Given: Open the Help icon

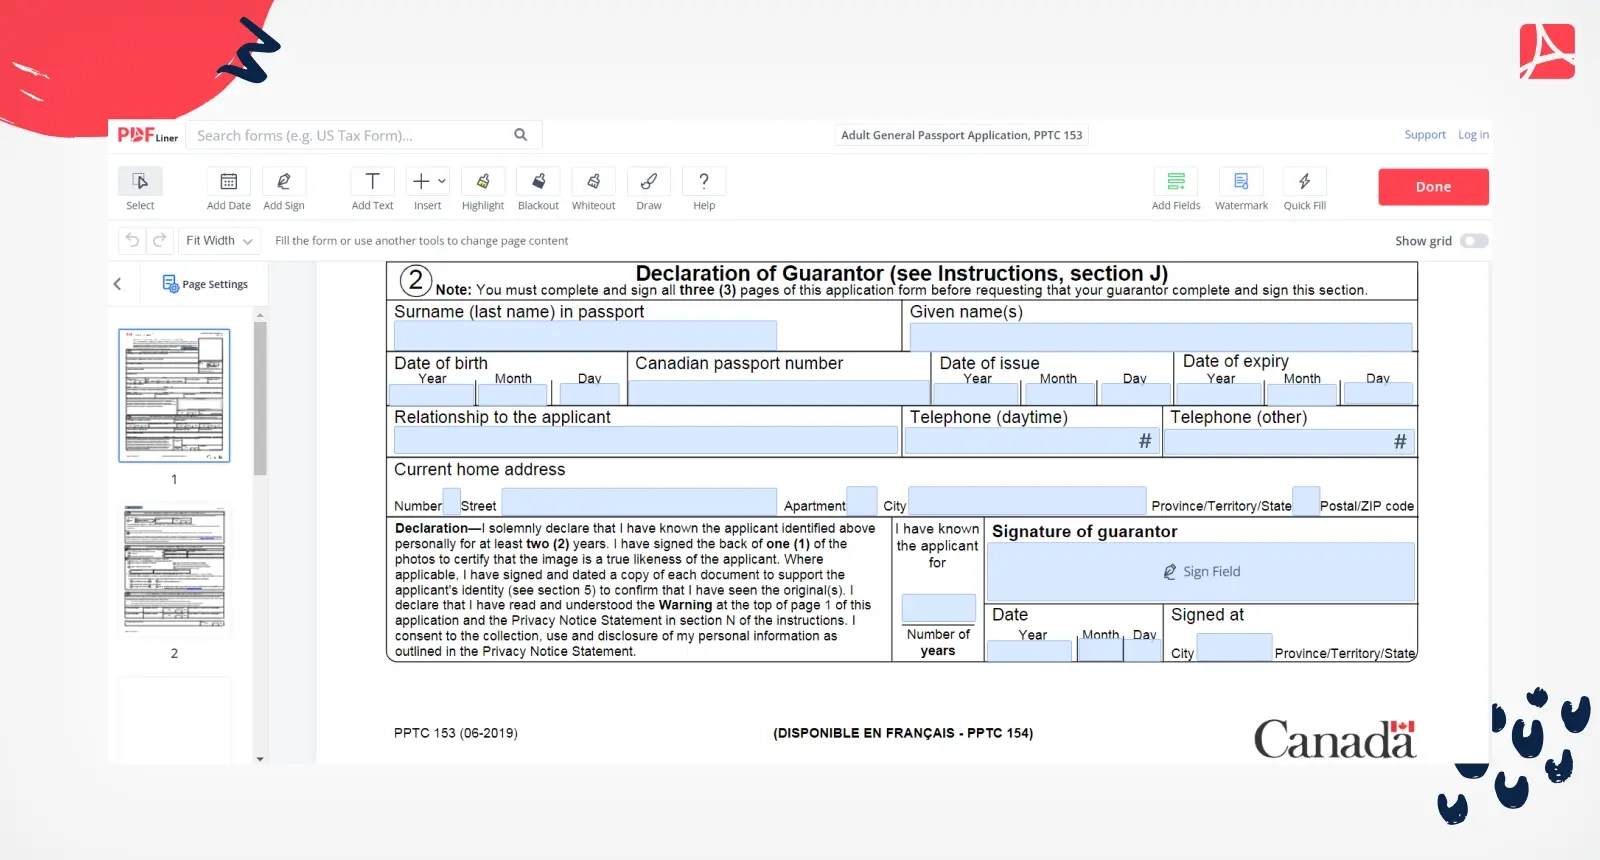Looking at the screenshot, I should click(x=704, y=181).
